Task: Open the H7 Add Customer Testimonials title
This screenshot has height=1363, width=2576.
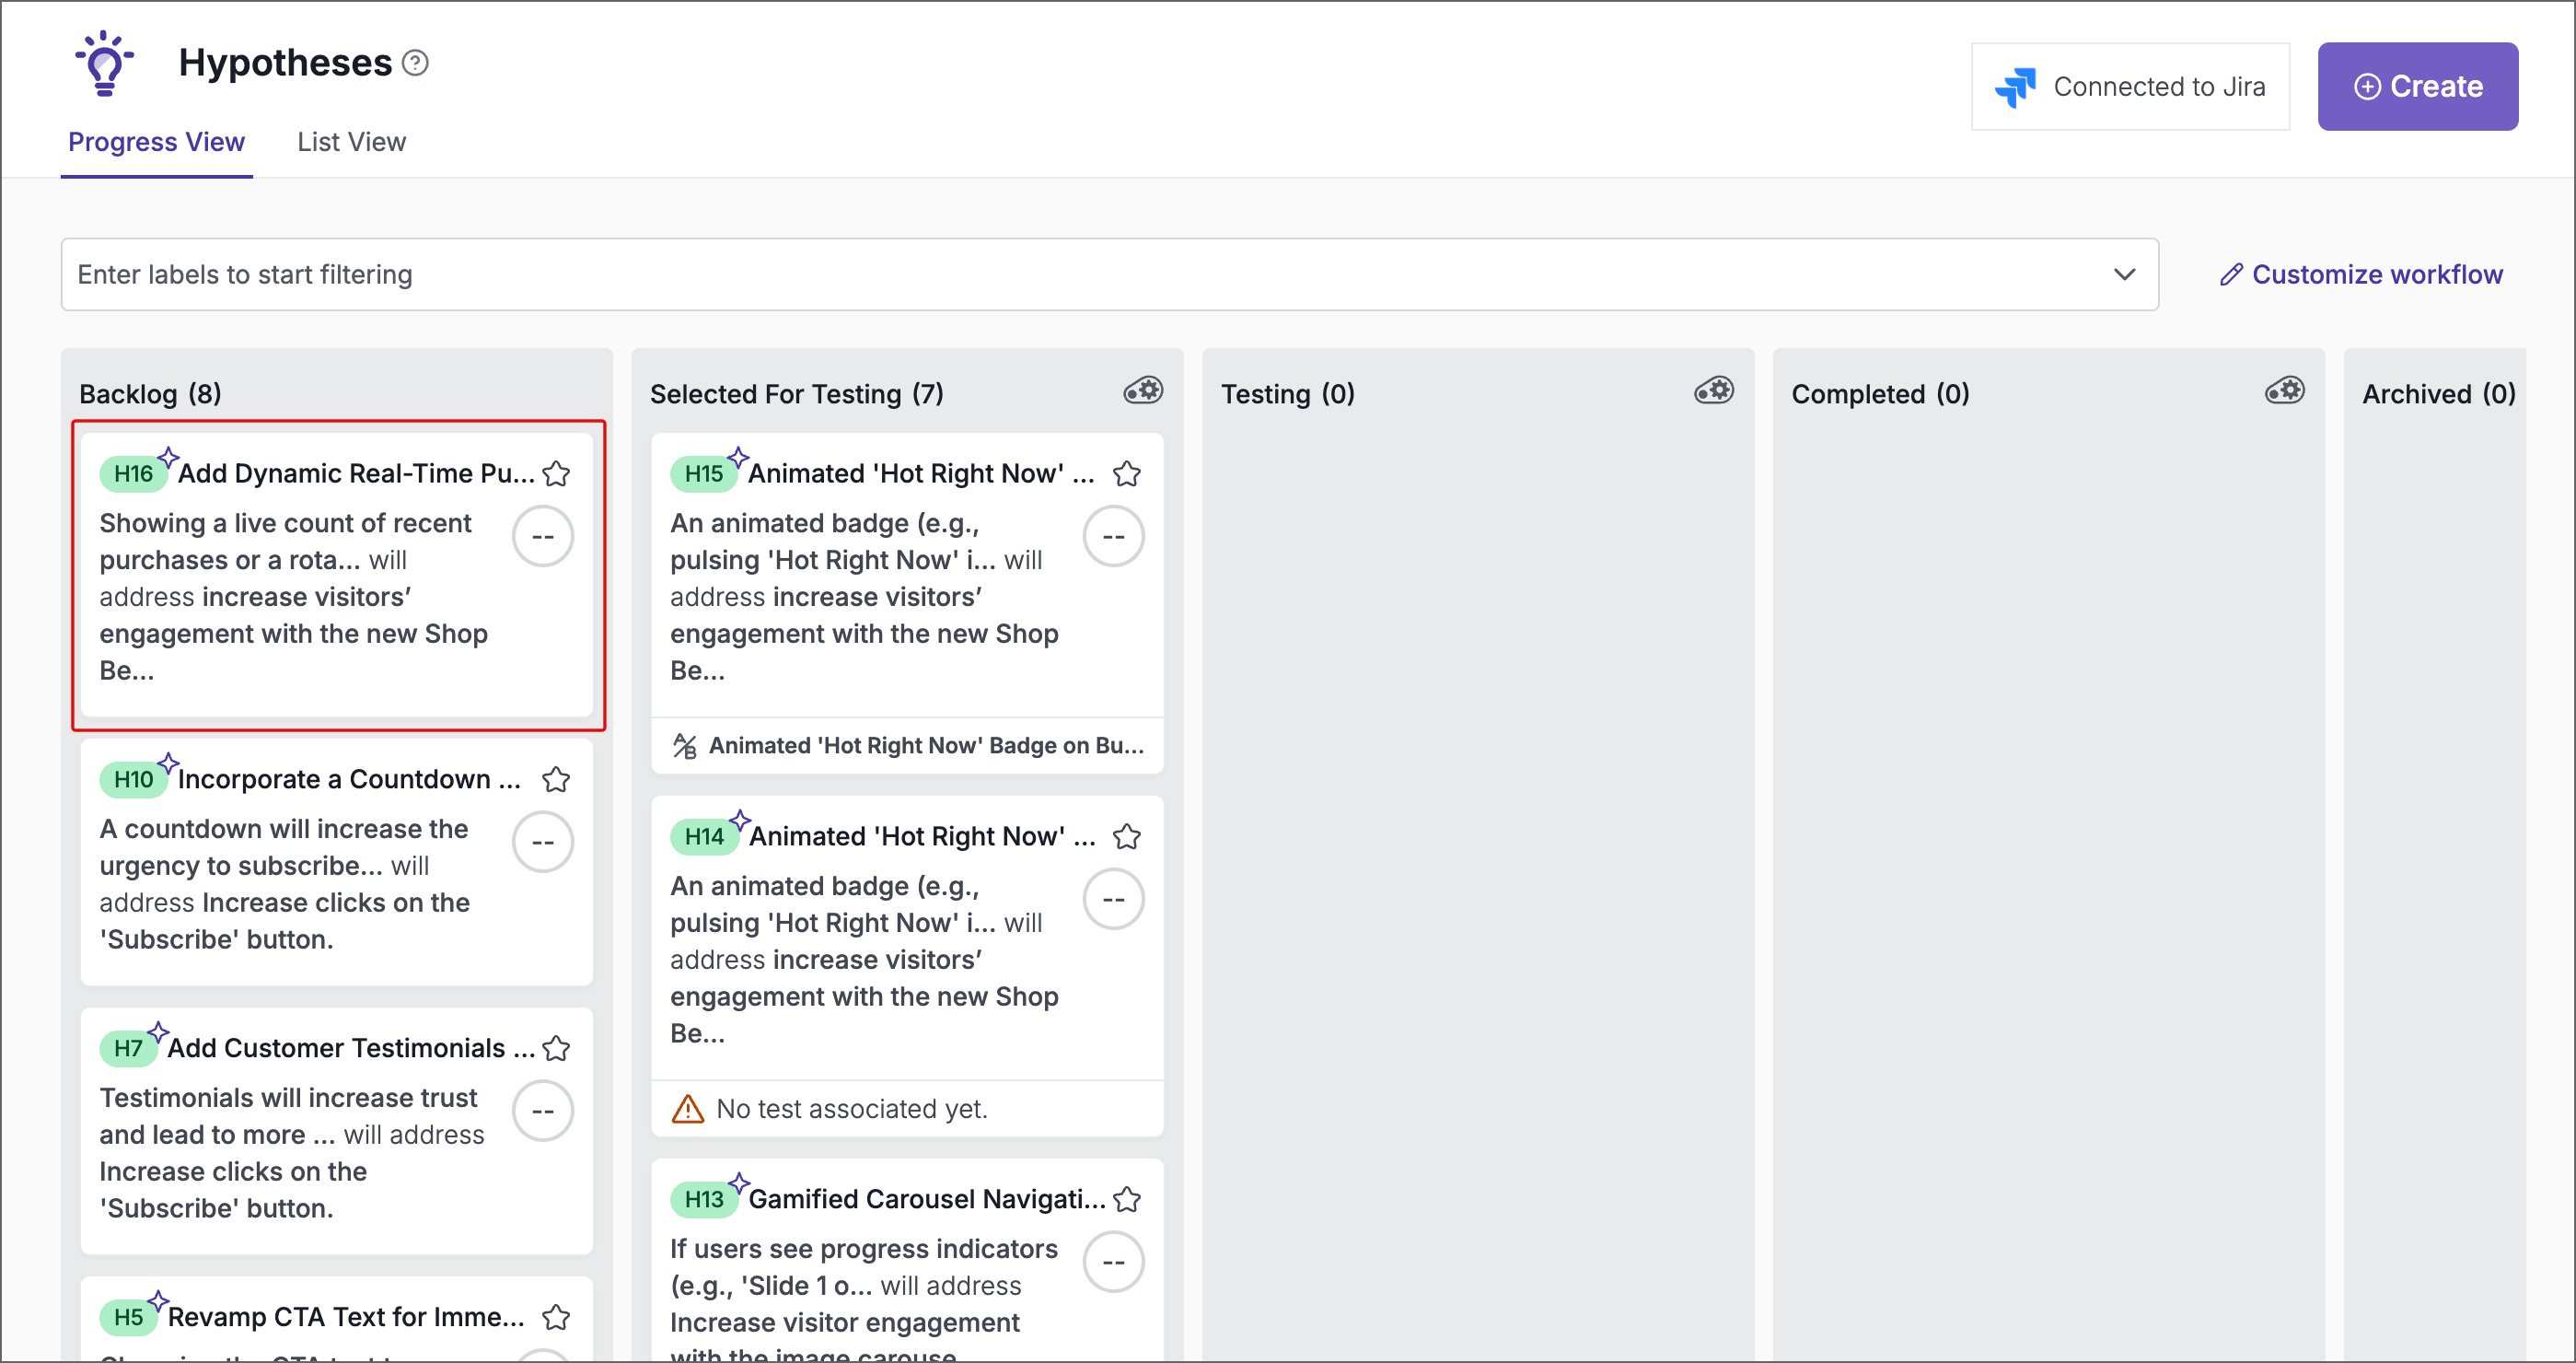Action: coord(351,1048)
